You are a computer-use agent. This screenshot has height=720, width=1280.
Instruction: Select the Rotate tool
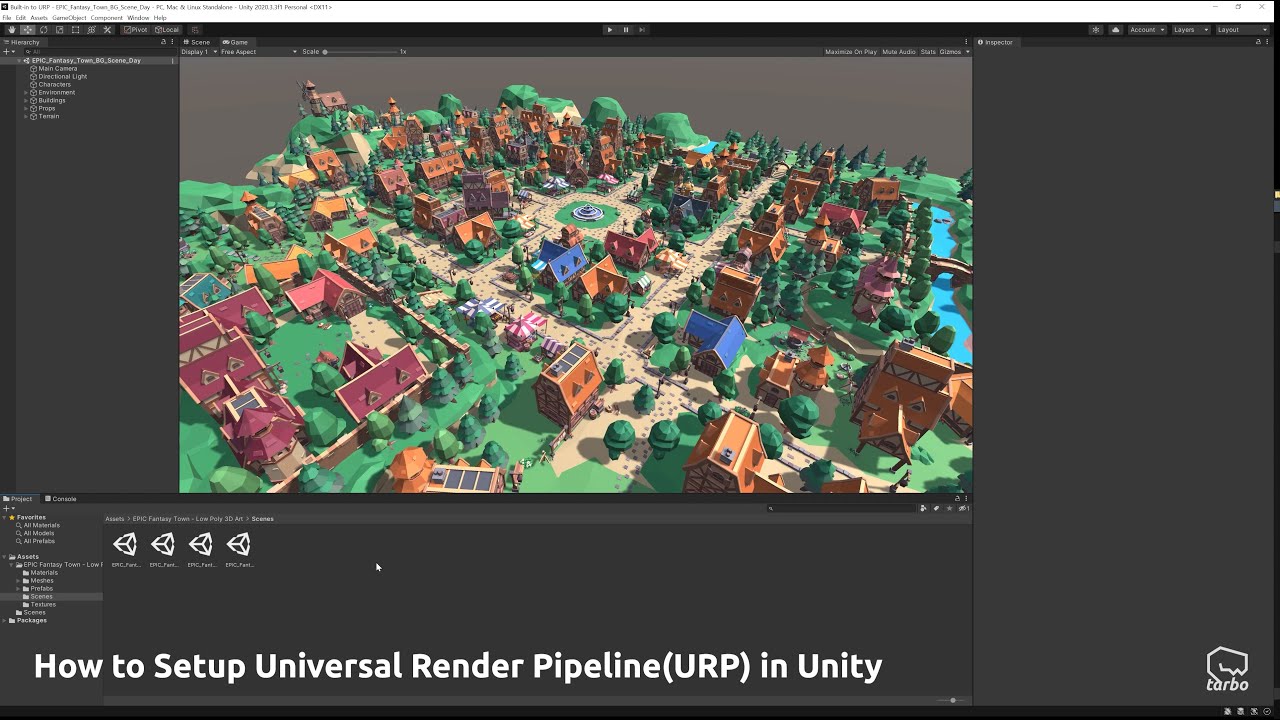pyautogui.click(x=44, y=30)
